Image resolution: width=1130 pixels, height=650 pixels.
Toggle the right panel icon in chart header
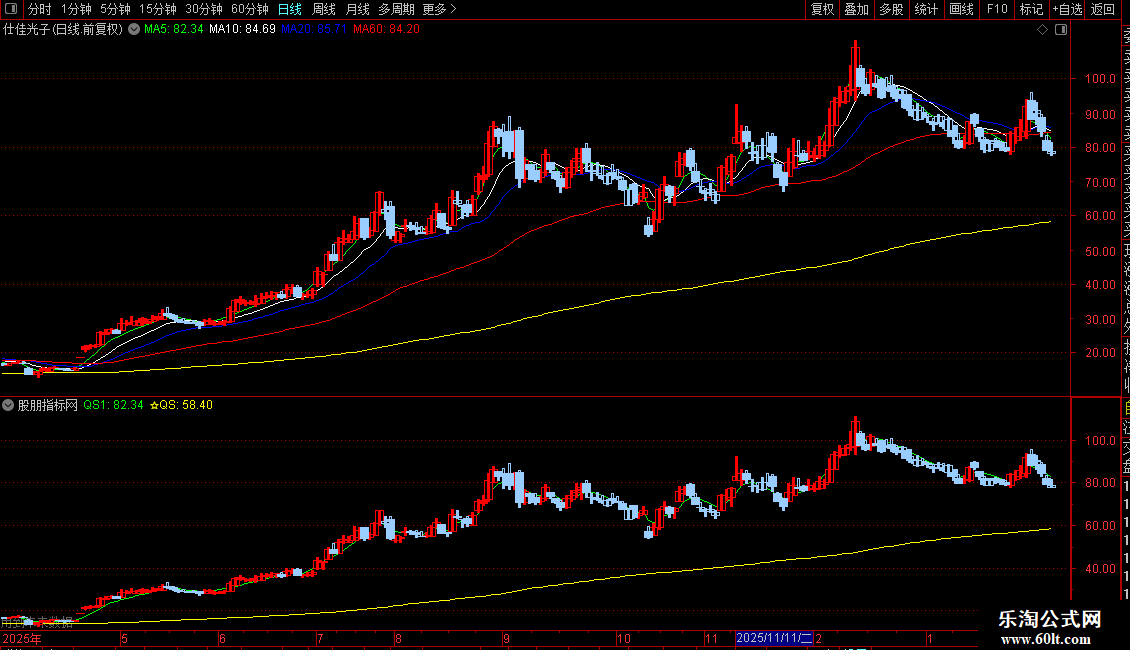[1061, 30]
